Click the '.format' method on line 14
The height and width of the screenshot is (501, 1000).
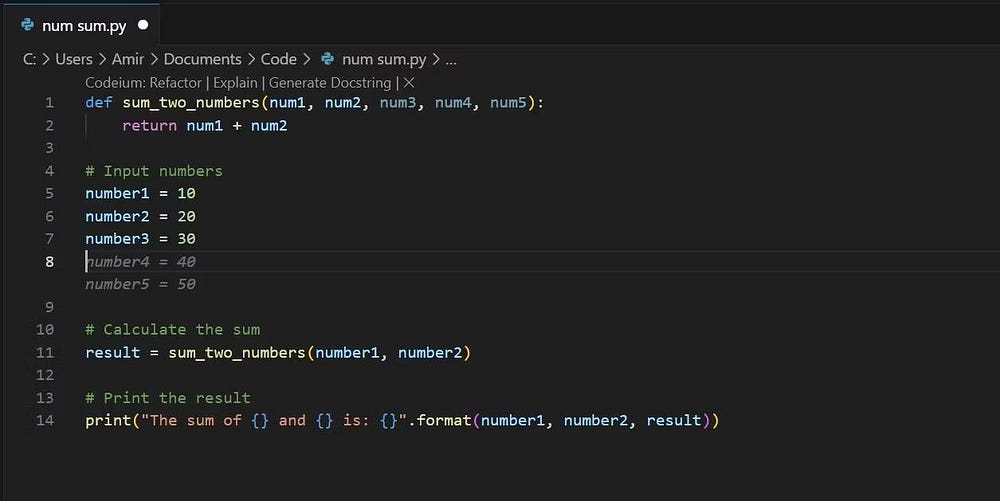[439, 420]
